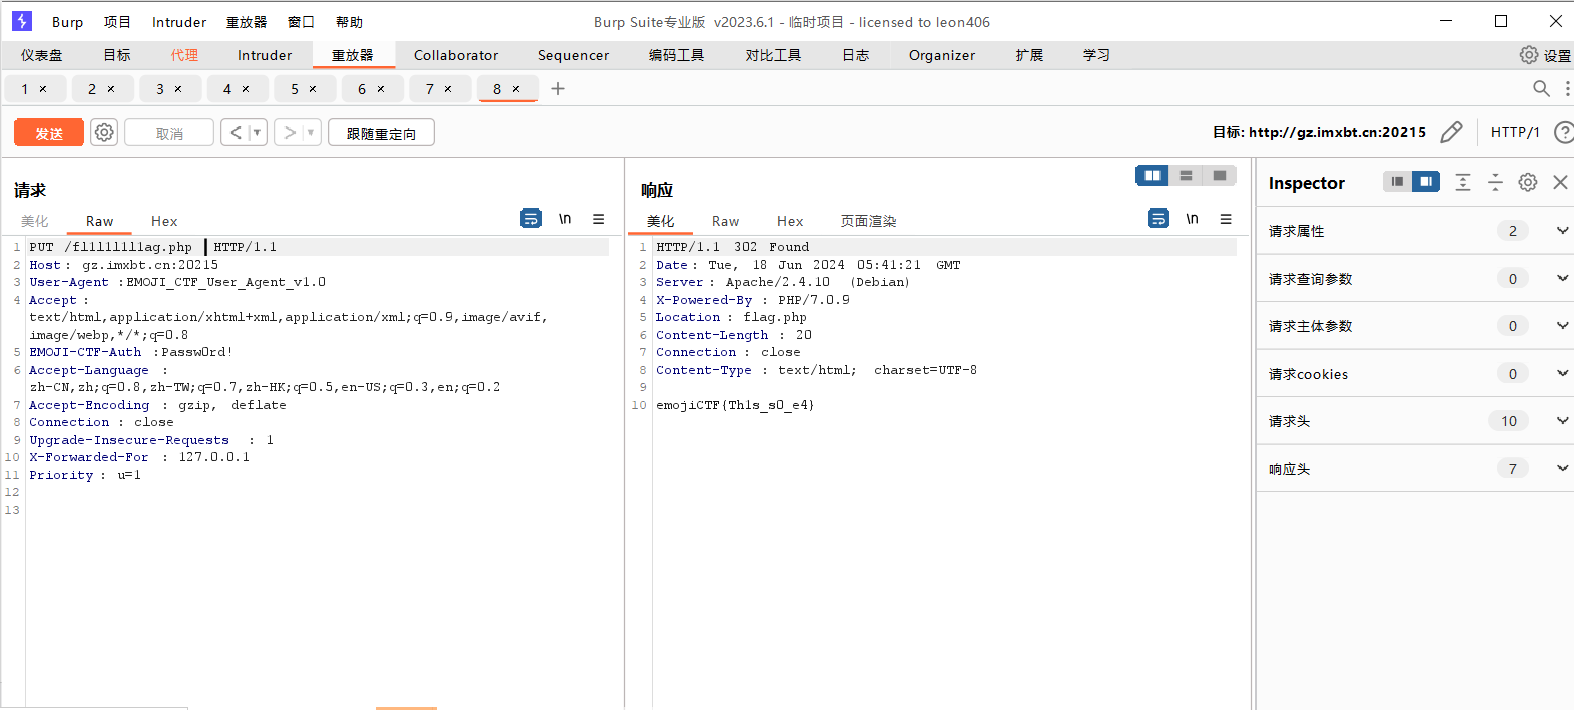The width and height of the screenshot is (1574, 710).
Task: Switch to top-bottom stacked layout
Action: [1186, 175]
